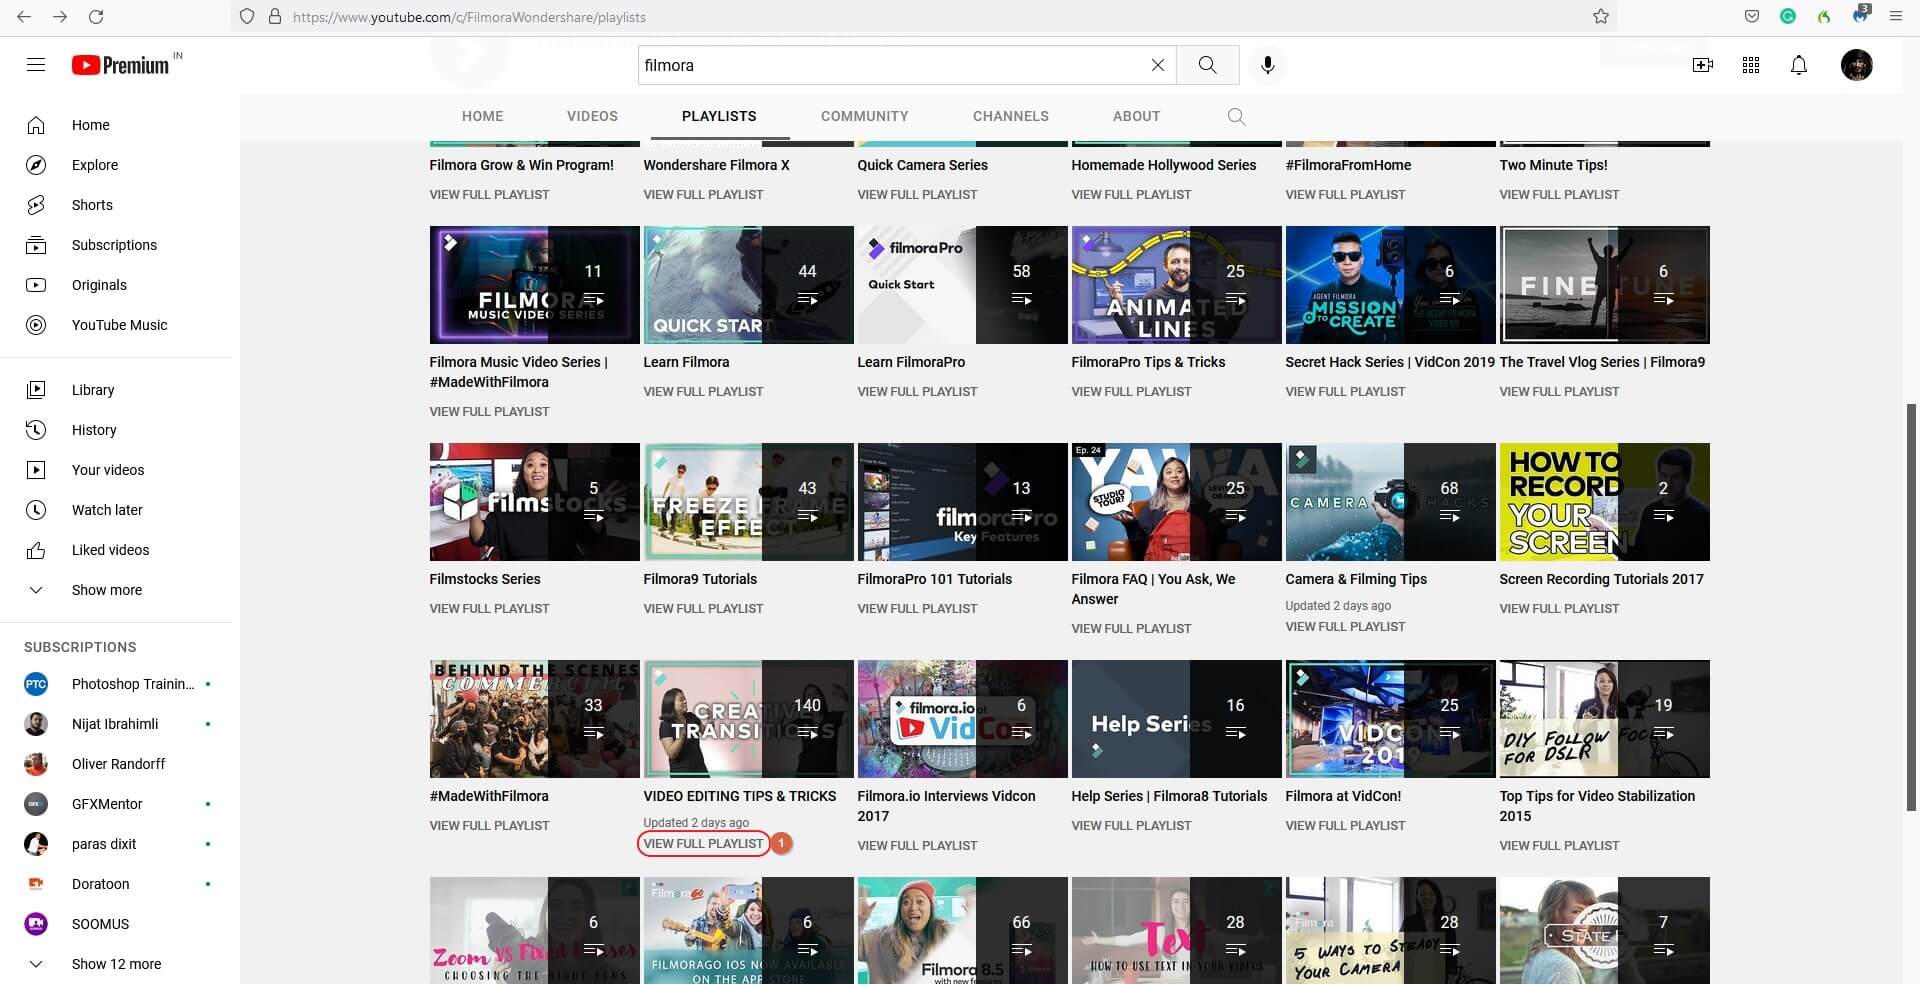
Task: Open the YouTube apps grid
Action: click(1750, 65)
